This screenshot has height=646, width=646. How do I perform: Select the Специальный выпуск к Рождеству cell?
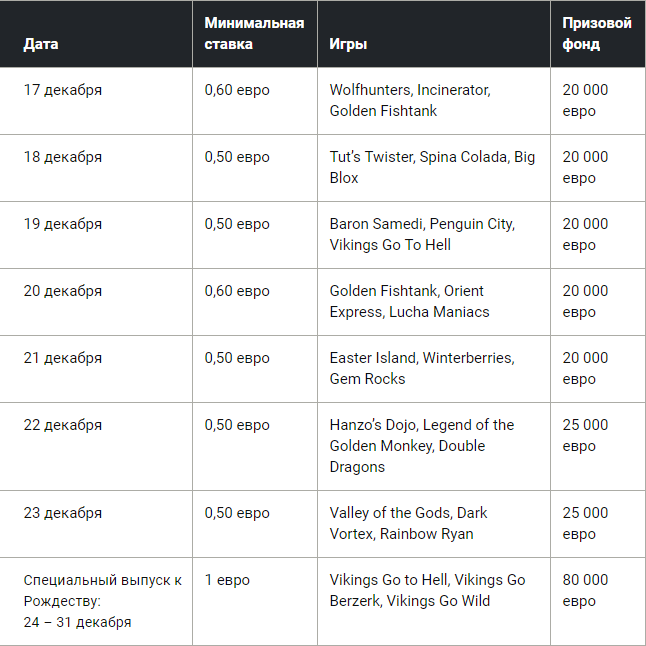(96, 602)
